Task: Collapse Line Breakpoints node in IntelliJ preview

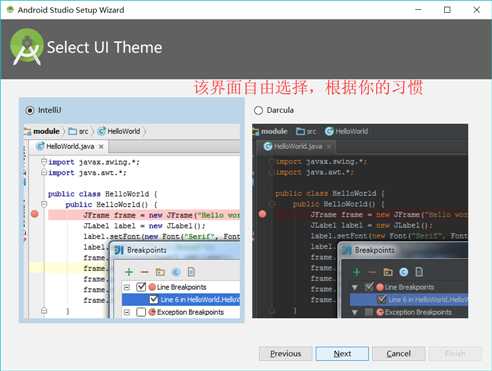Action: 127,287
